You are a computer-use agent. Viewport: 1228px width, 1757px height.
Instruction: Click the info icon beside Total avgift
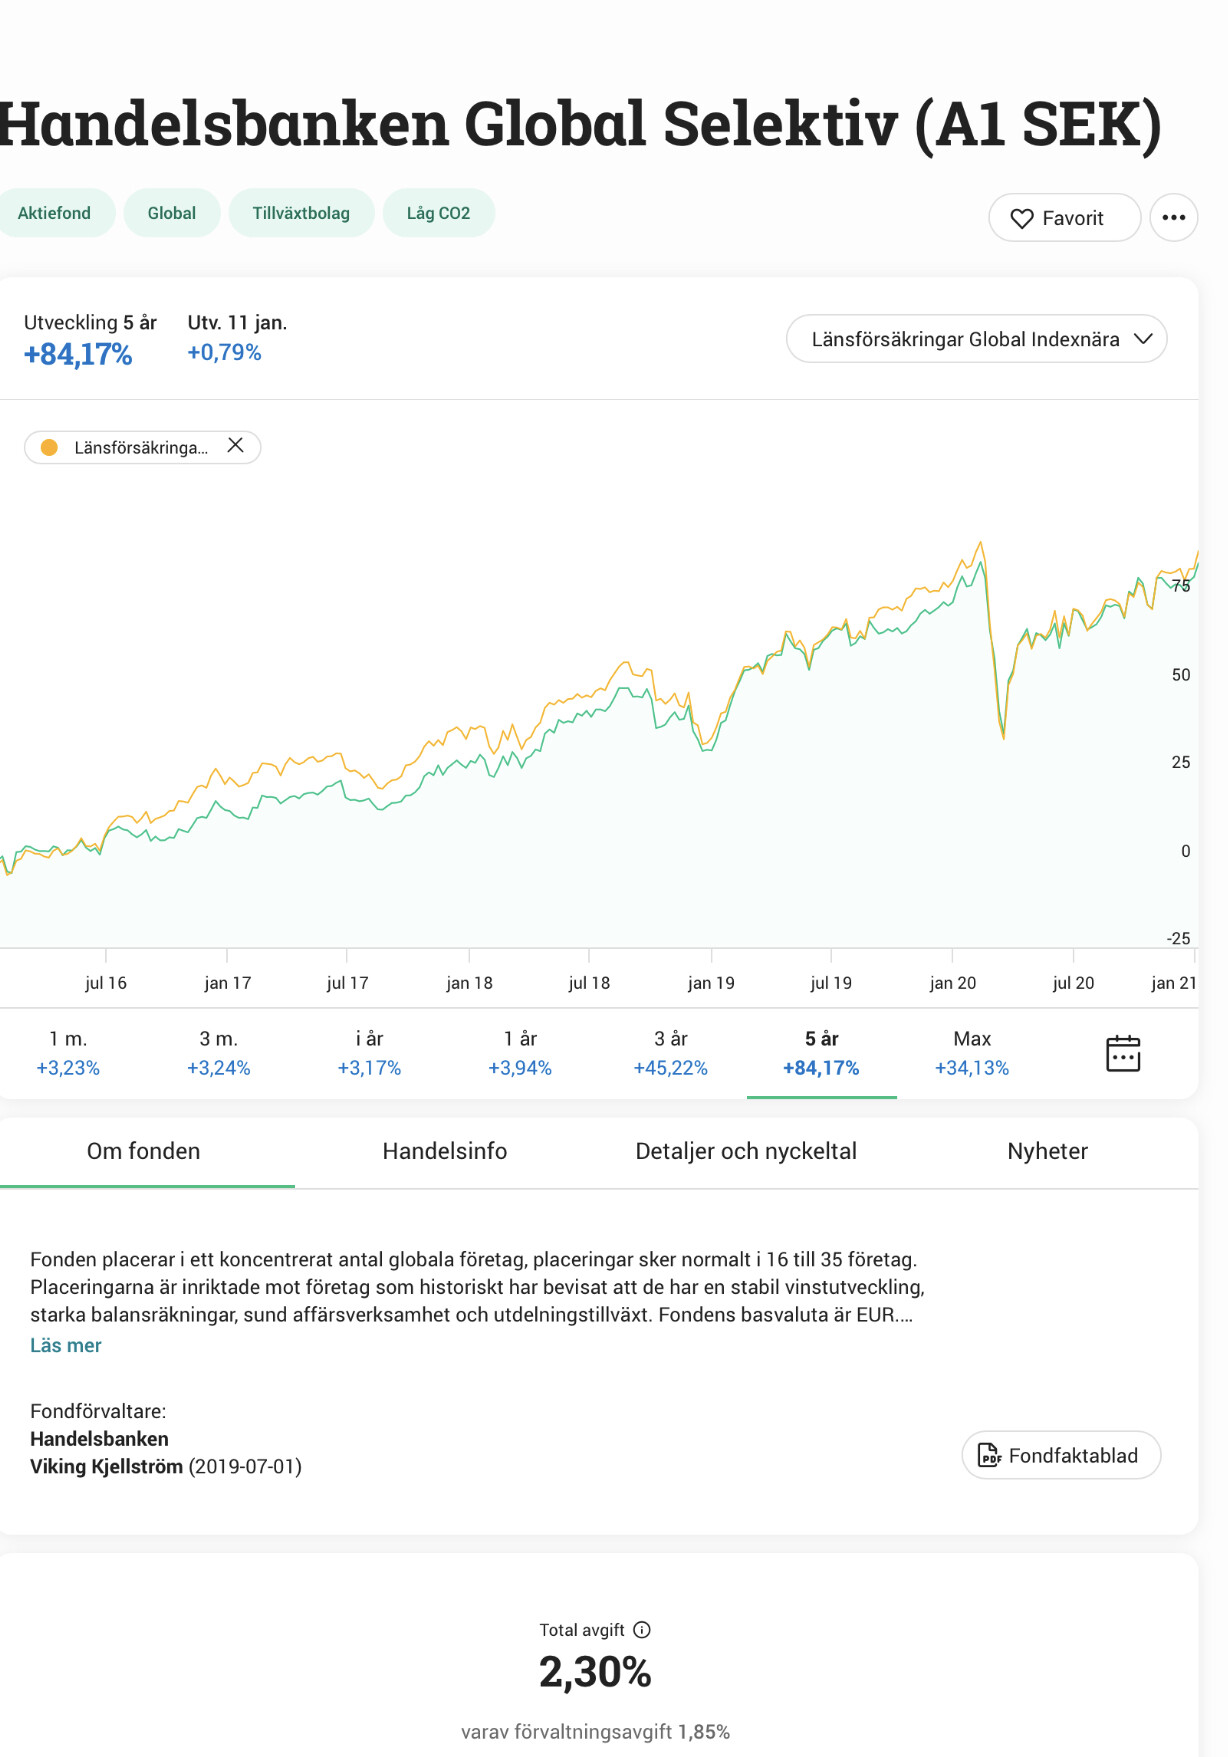coord(642,1630)
